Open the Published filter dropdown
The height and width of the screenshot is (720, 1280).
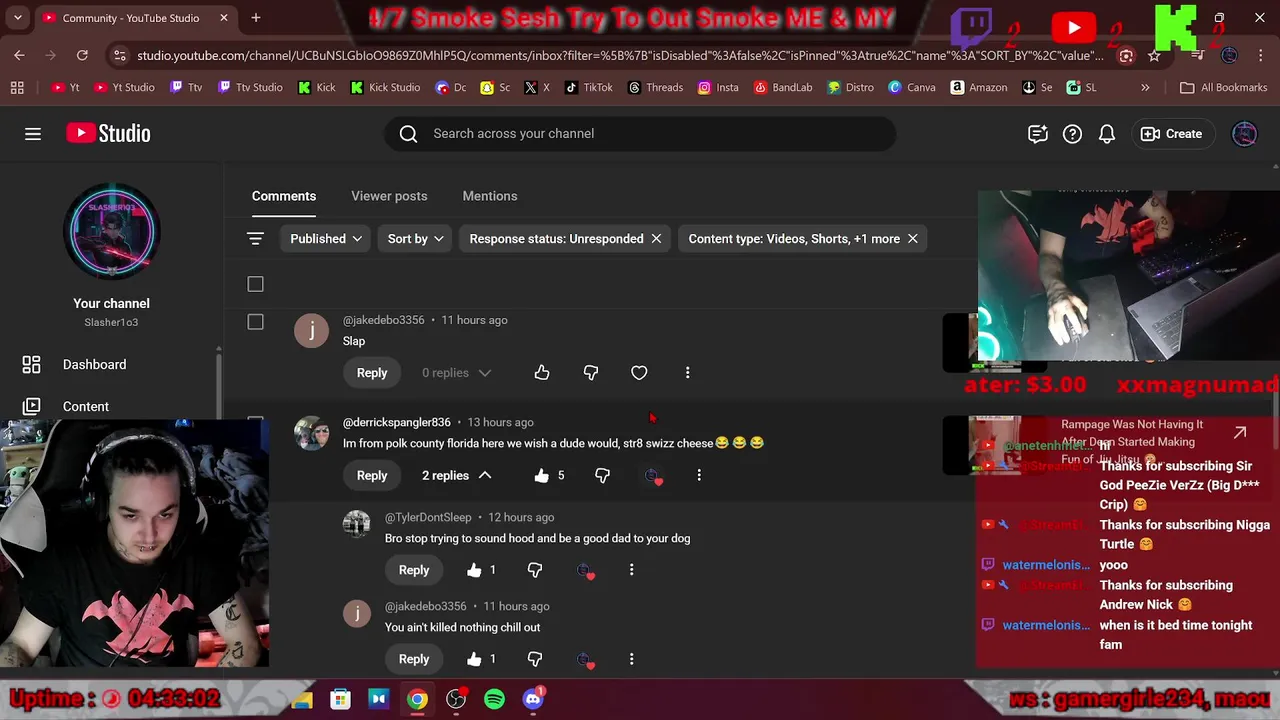click(x=326, y=239)
